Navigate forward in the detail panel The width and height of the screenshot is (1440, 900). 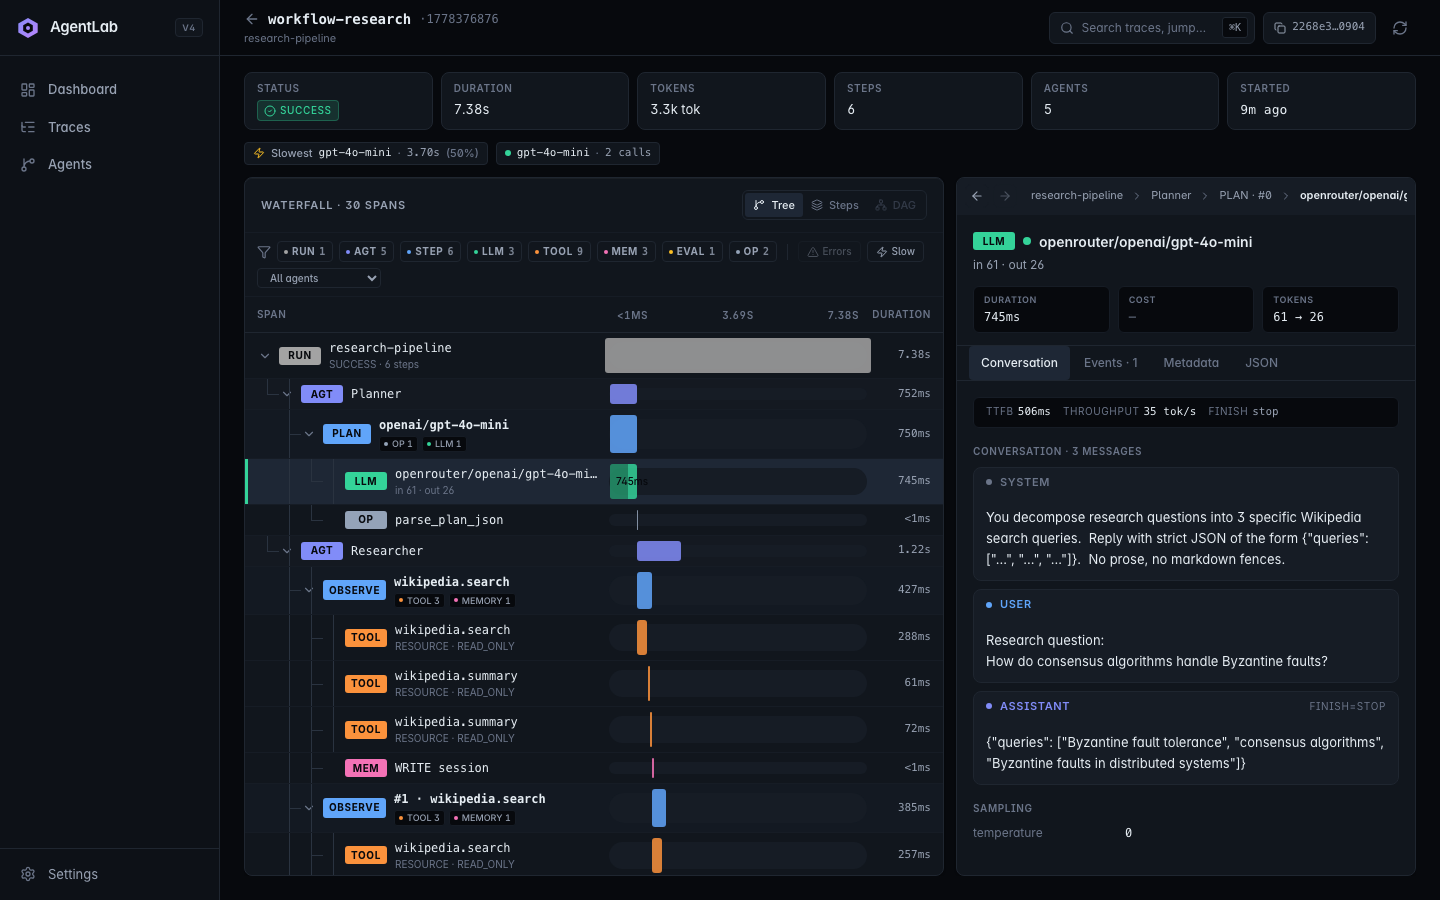point(1005,196)
